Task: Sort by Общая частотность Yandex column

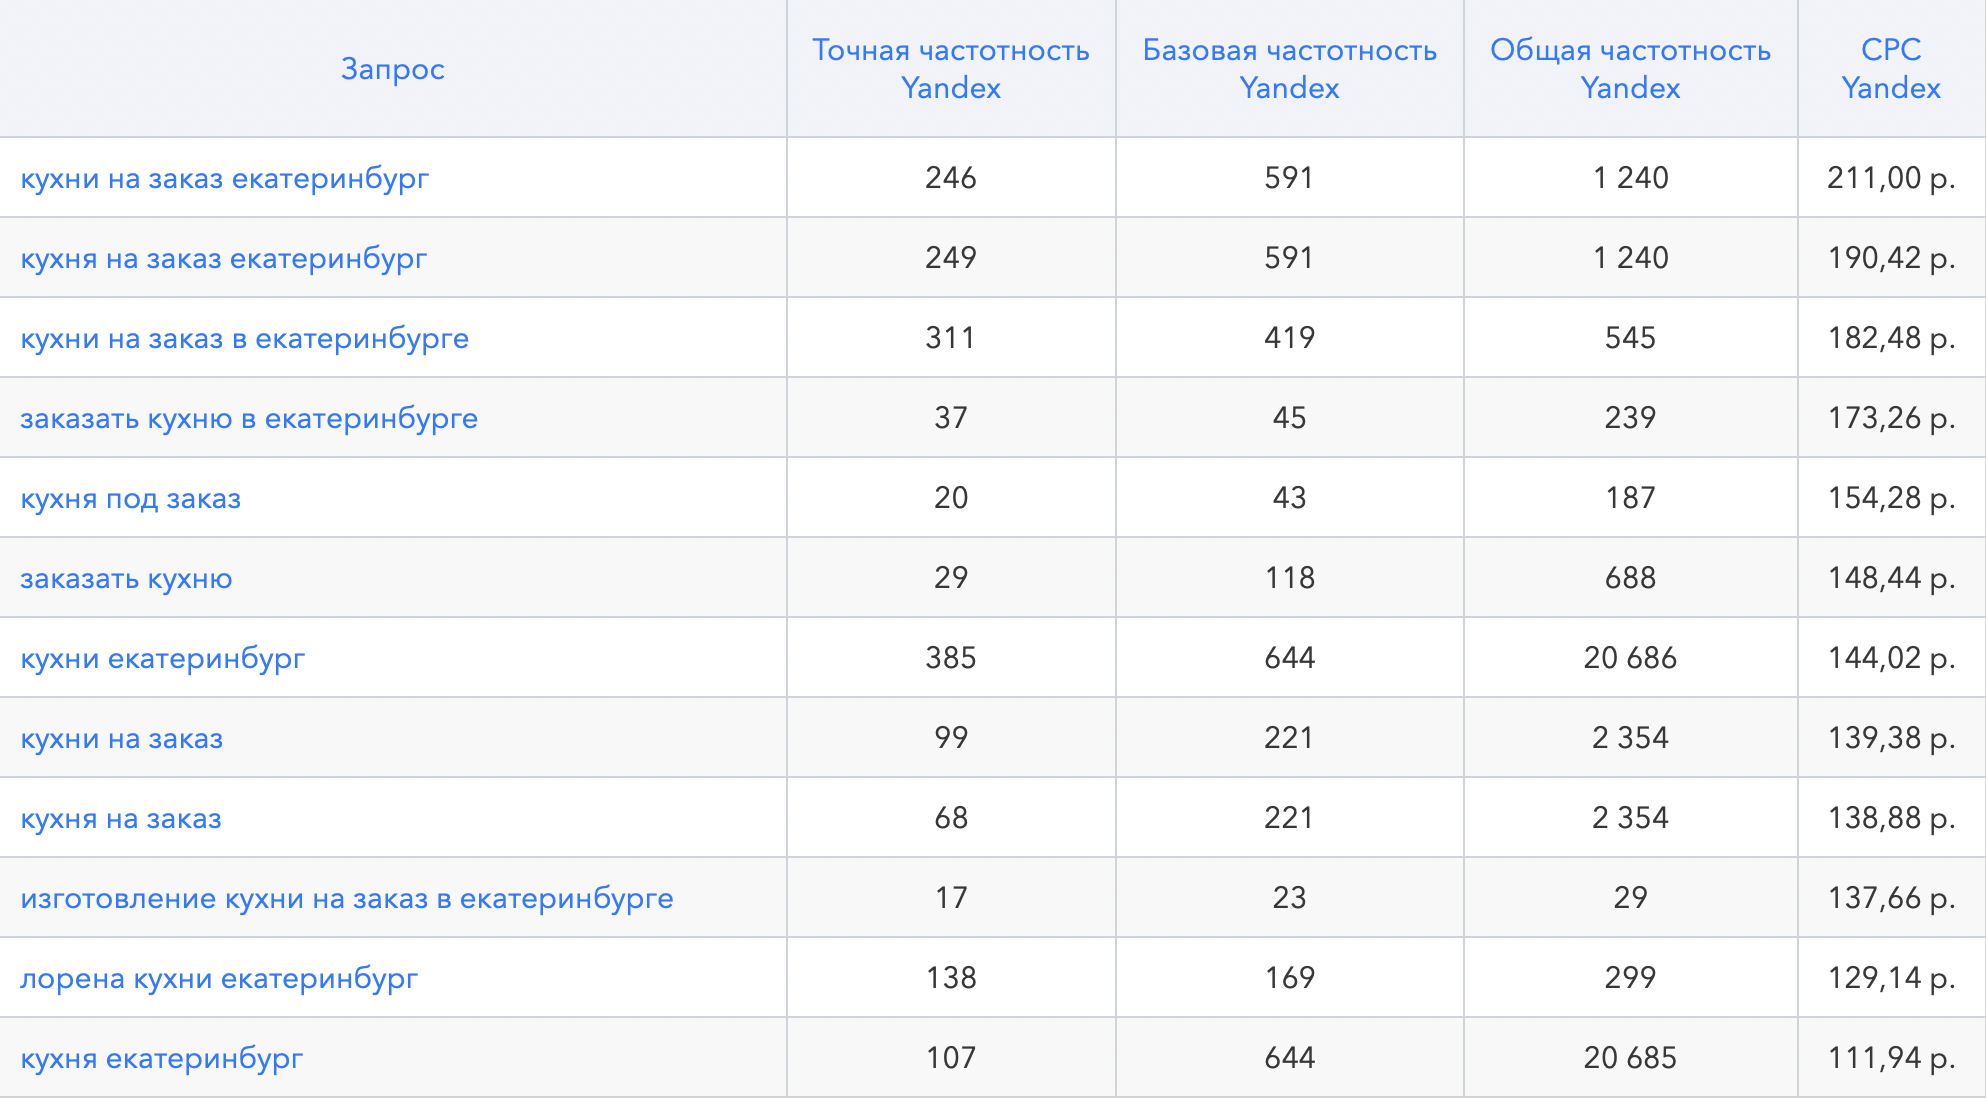Action: (x=1630, y=69)
